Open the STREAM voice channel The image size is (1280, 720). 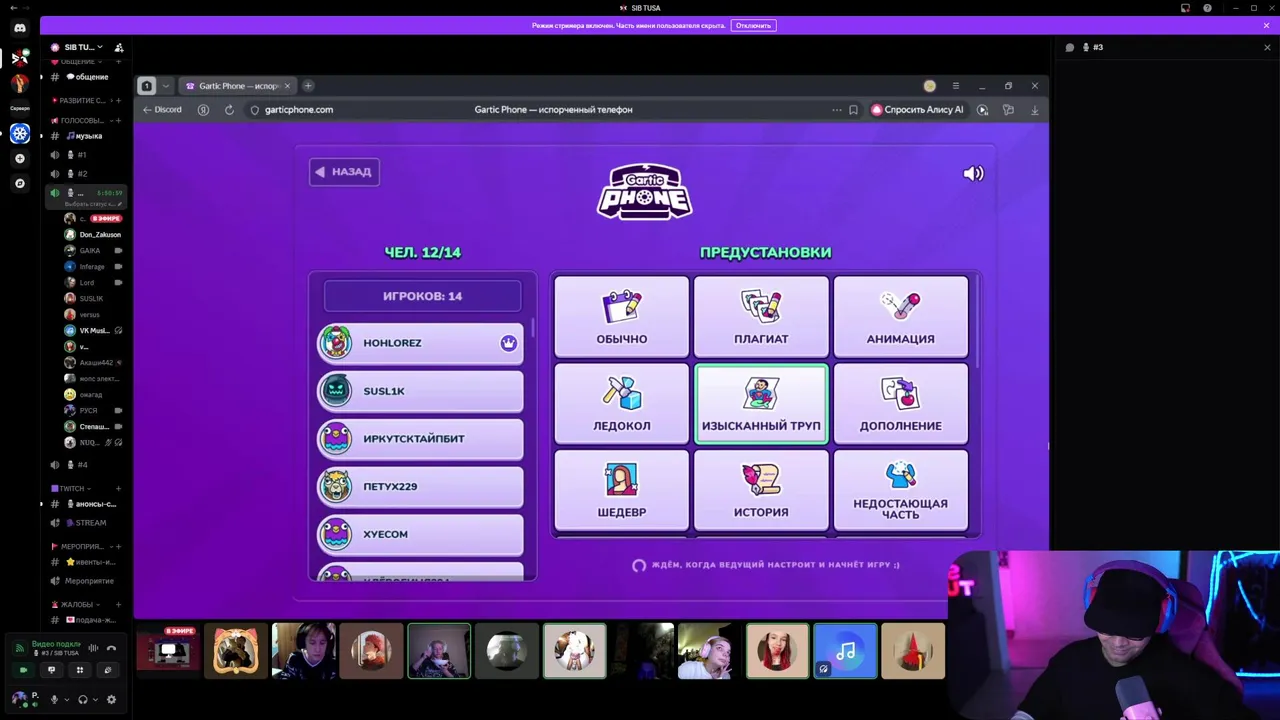[x=87, y=523]
